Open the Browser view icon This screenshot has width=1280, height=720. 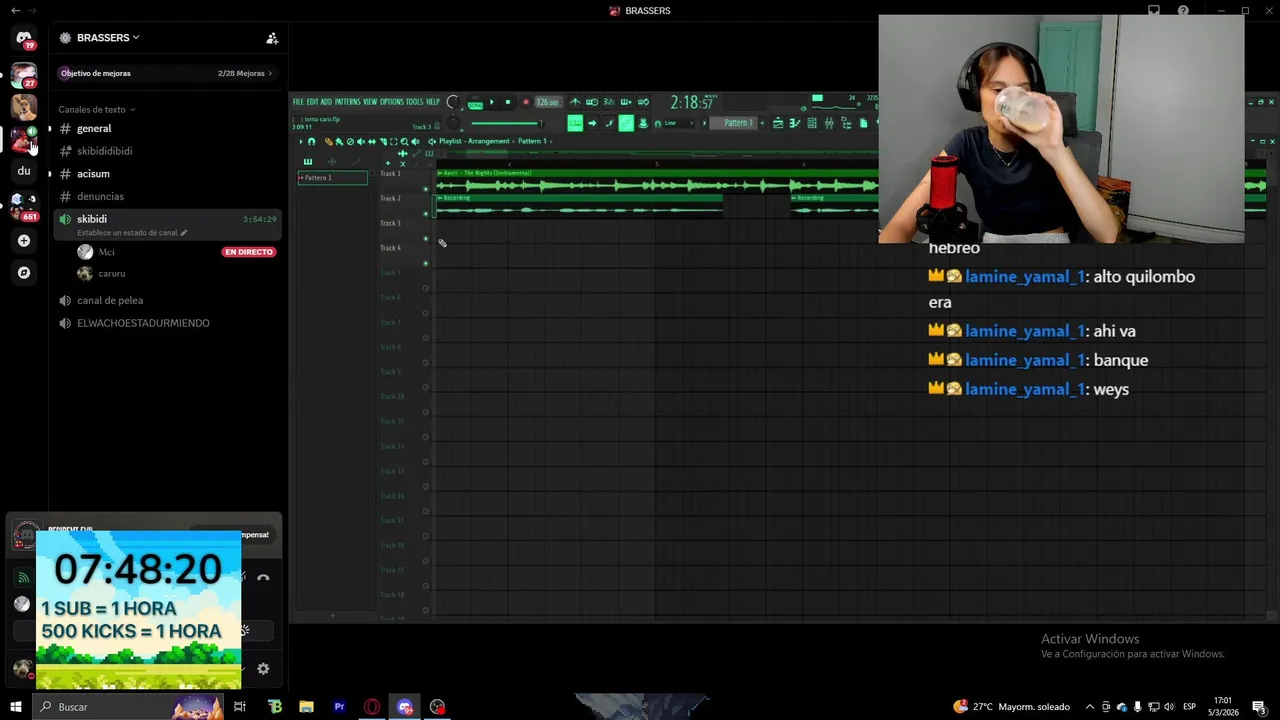[847, 123]
